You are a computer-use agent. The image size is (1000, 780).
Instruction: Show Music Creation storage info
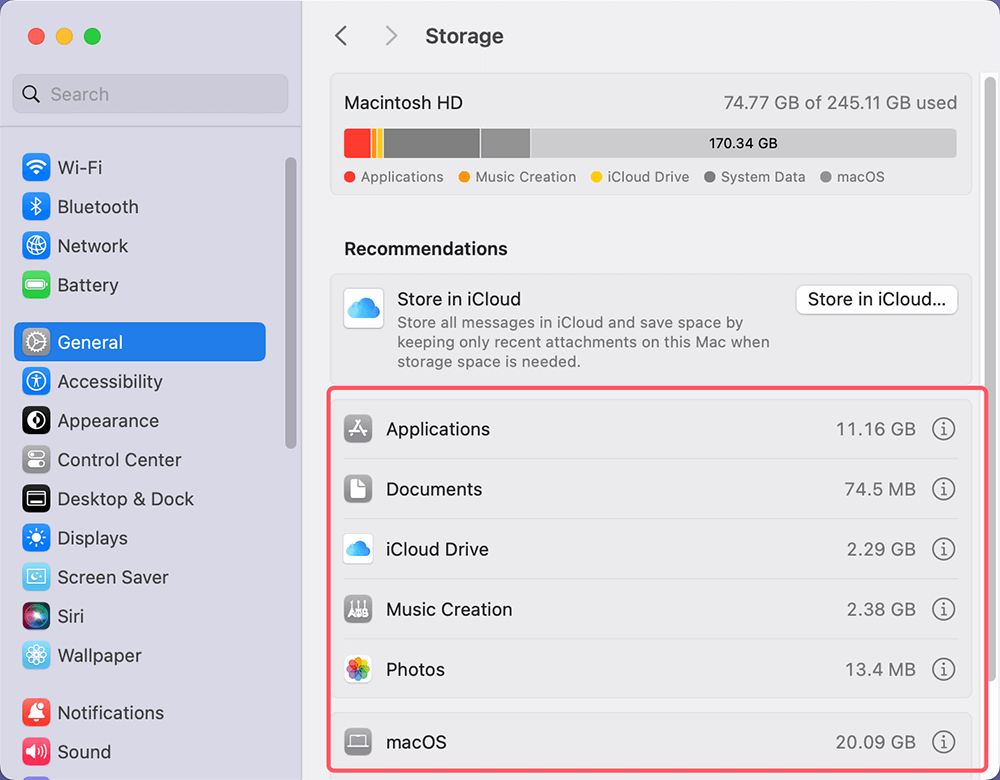(x=943, y=609)
